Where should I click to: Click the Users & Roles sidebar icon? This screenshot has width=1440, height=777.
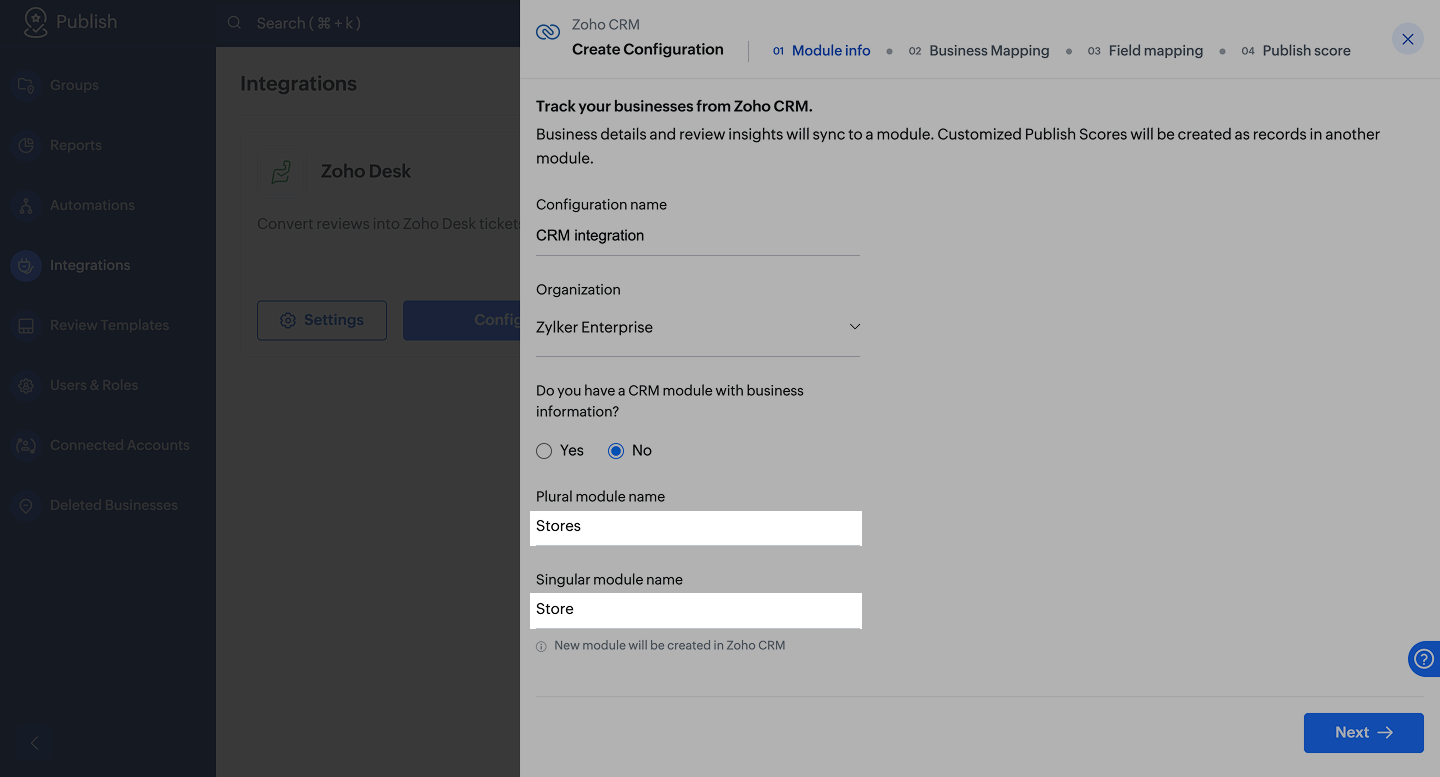(26, 385)
